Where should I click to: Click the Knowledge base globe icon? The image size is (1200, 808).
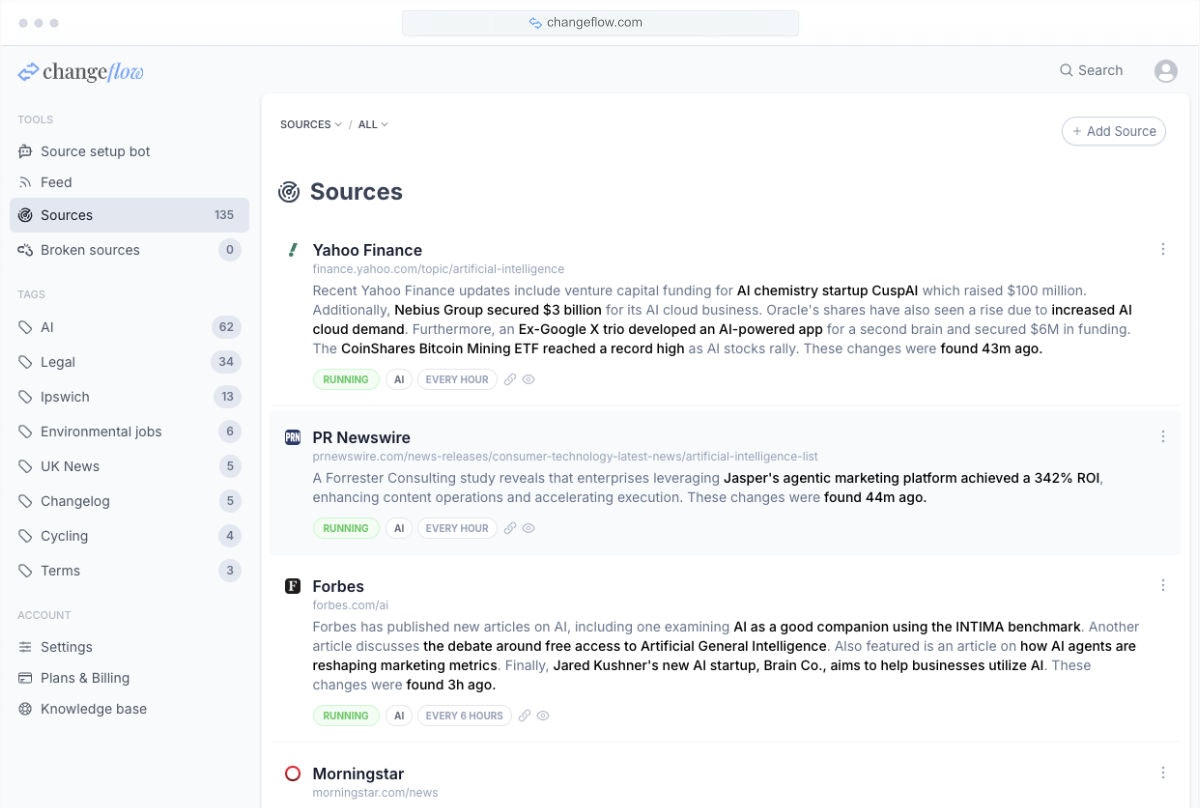pyautogui.click(x=24, y=708)
